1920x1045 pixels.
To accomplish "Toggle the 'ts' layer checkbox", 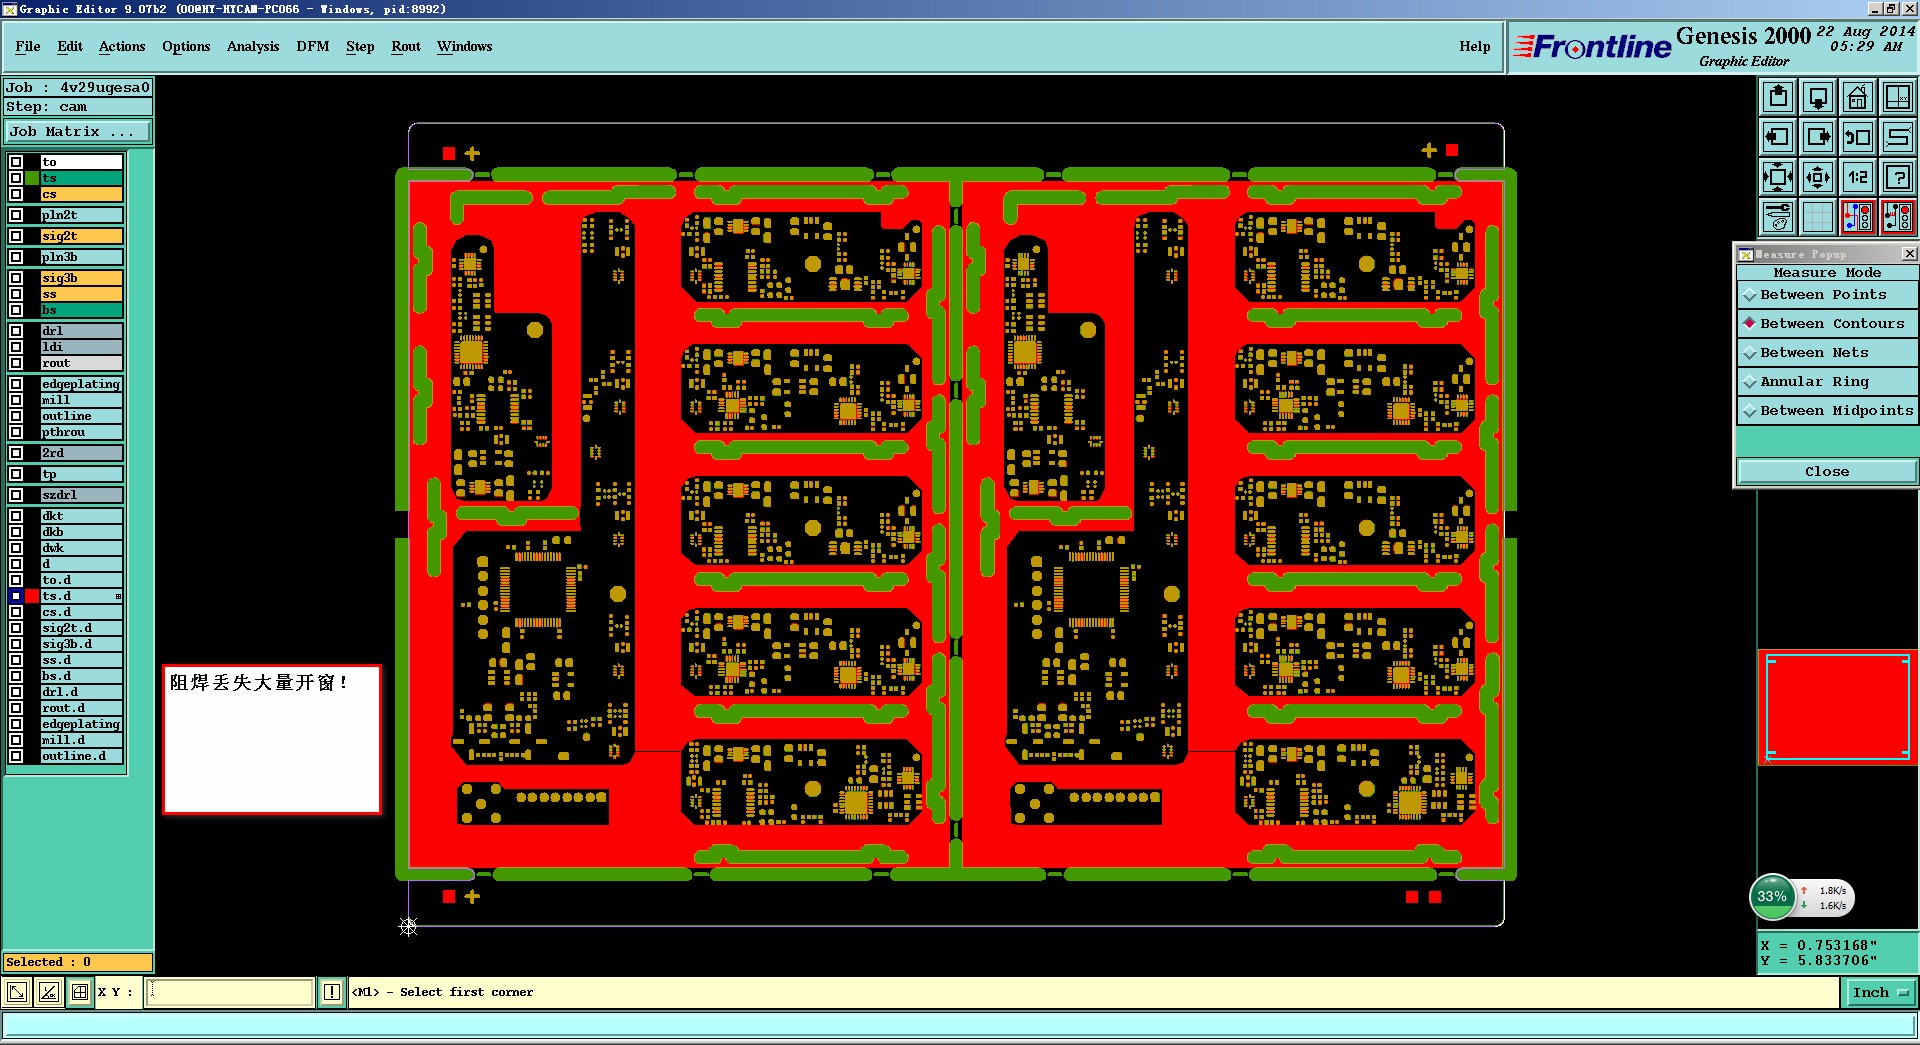I will point(16,178).
